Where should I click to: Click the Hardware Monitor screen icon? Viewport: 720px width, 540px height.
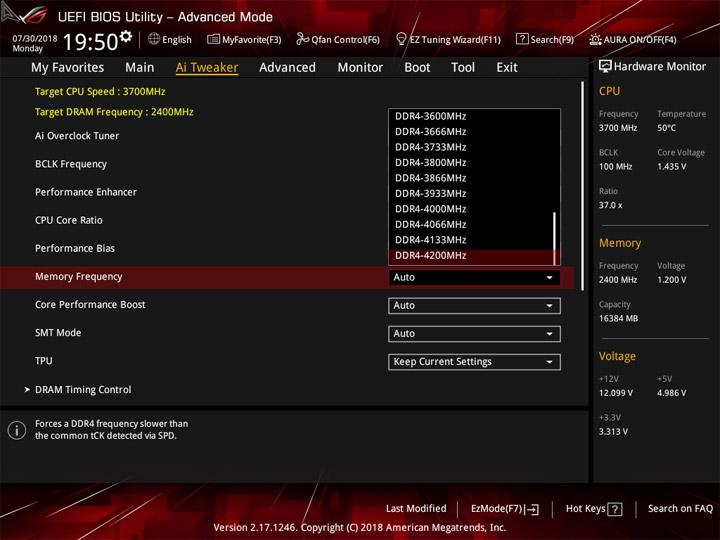tap(605, 66)
